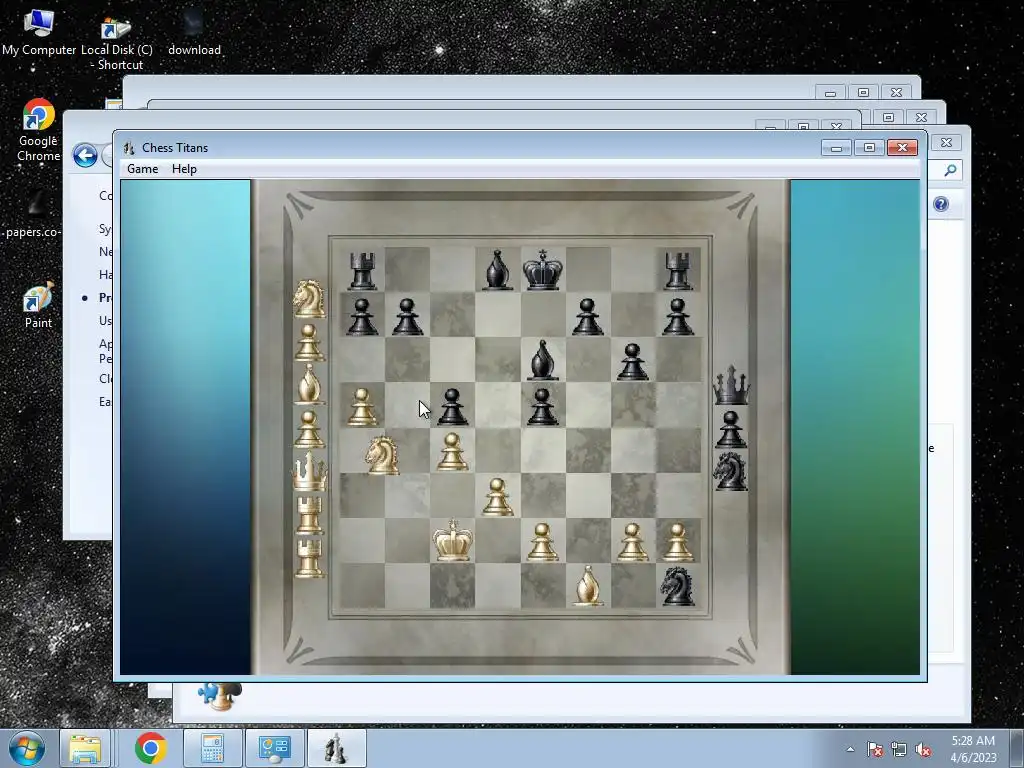Open the Action Center flag icon

tap(874, 749)
